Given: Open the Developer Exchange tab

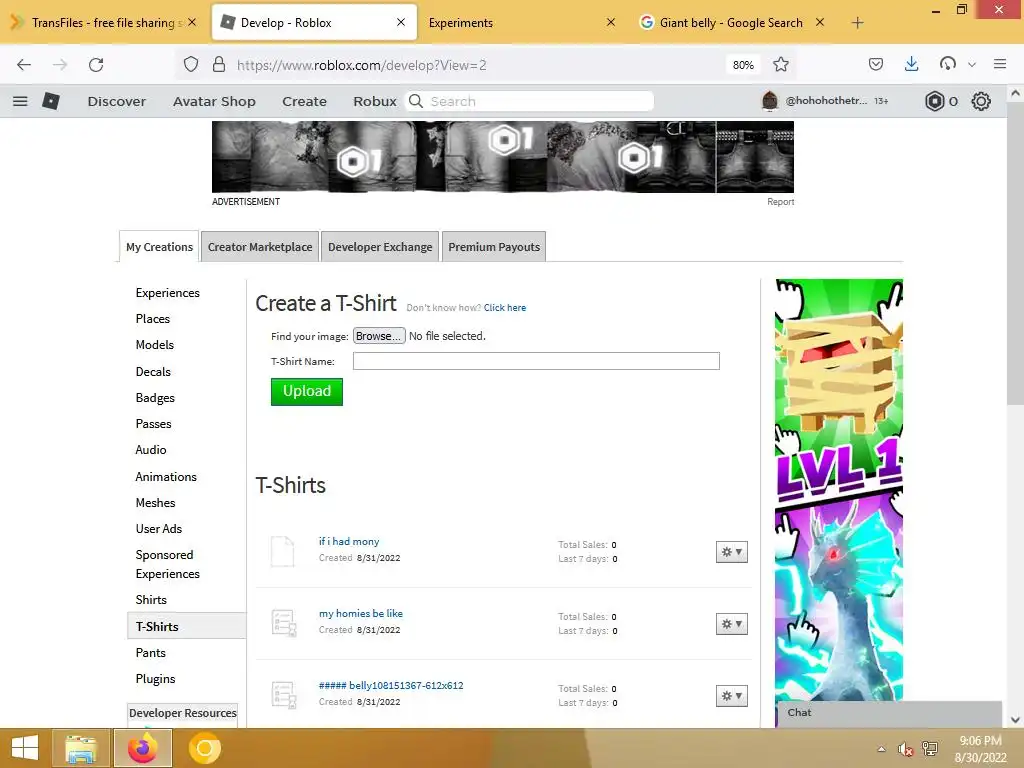Looking at the screenshot, I should click(380, 247).
